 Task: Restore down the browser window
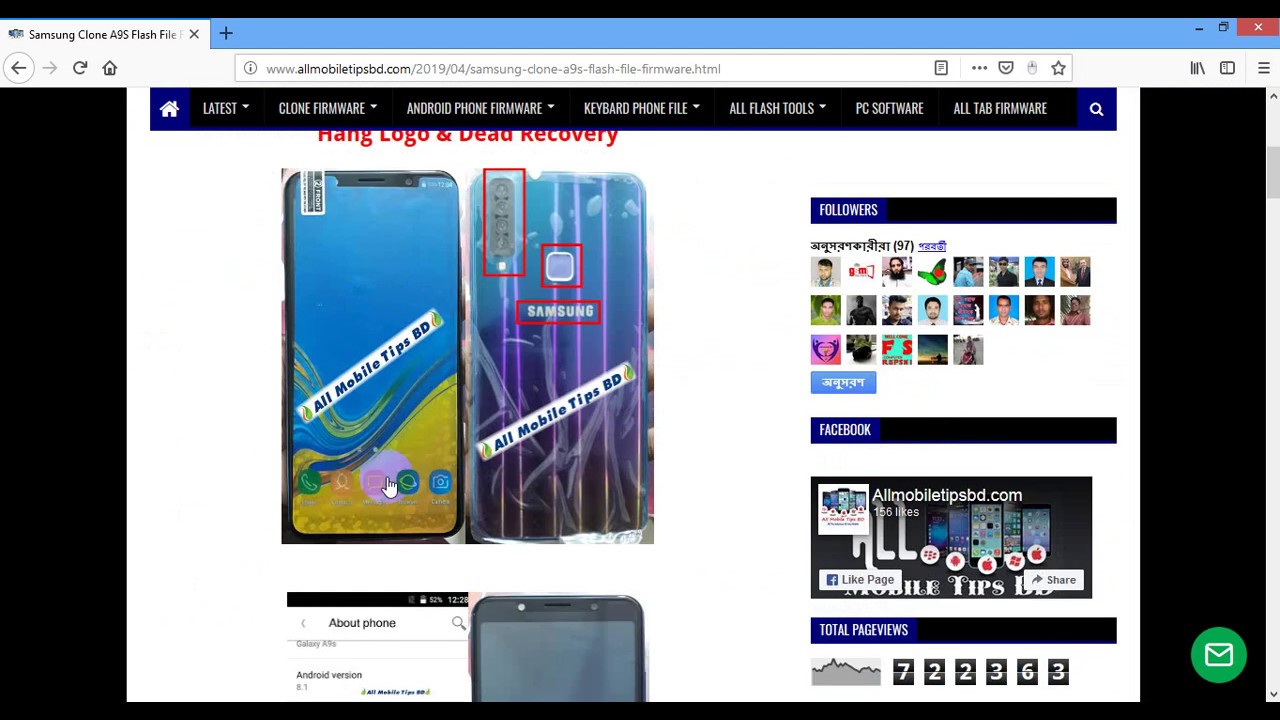[x=1223, y=28]
